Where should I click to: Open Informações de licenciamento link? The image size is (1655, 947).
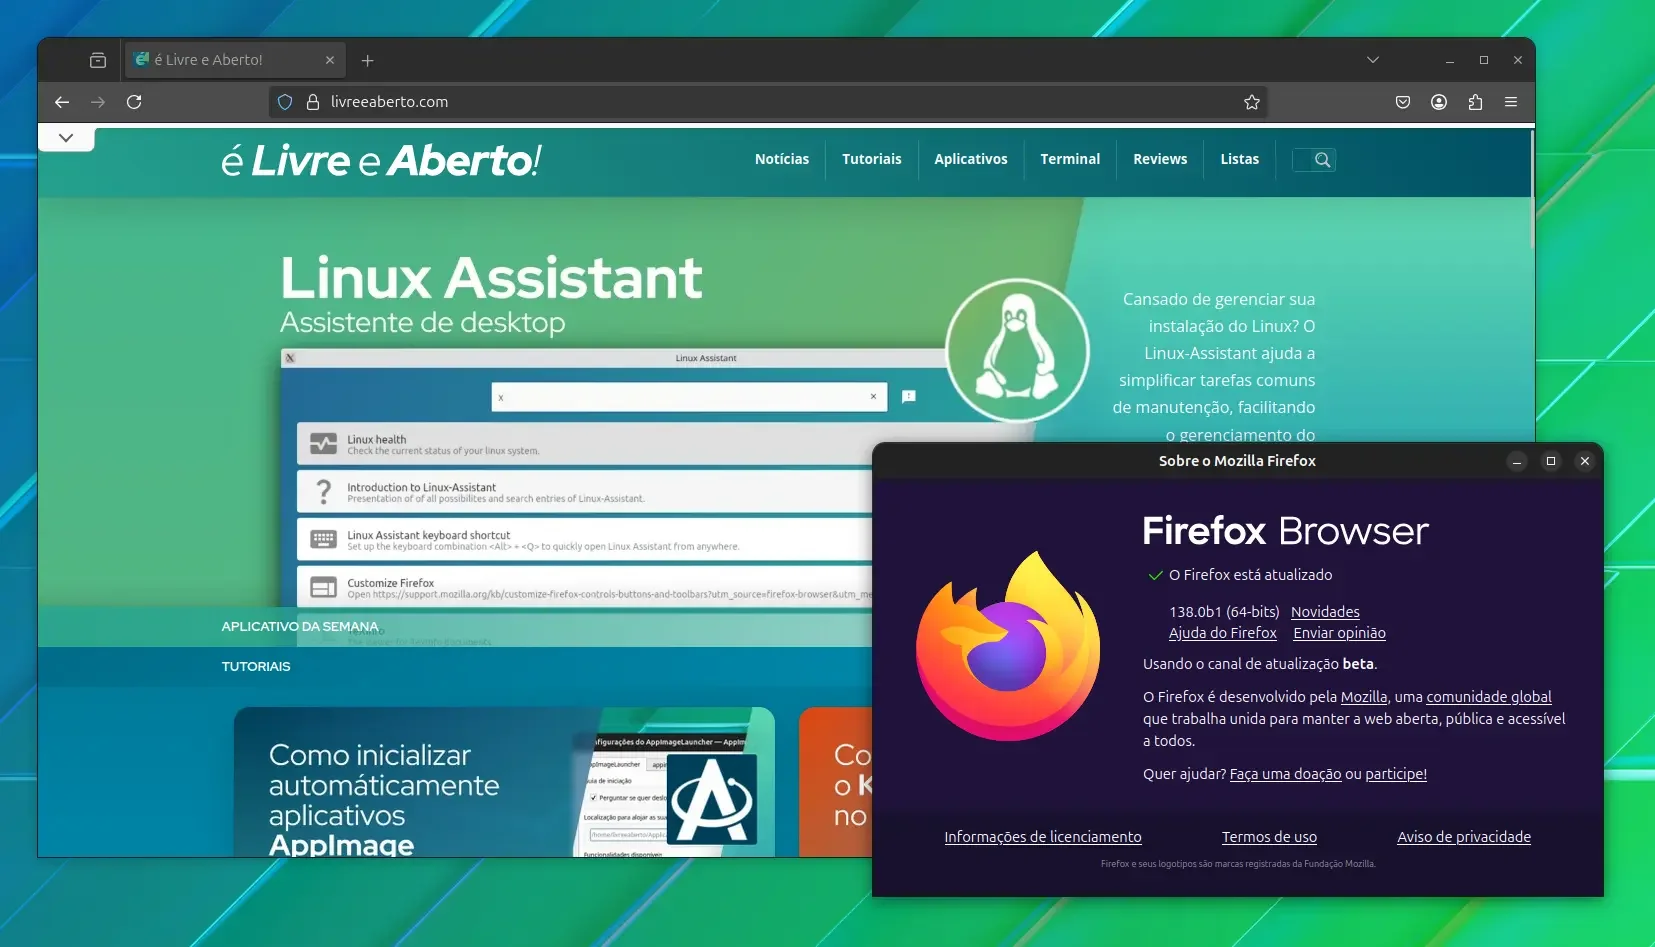(1043, 837)
